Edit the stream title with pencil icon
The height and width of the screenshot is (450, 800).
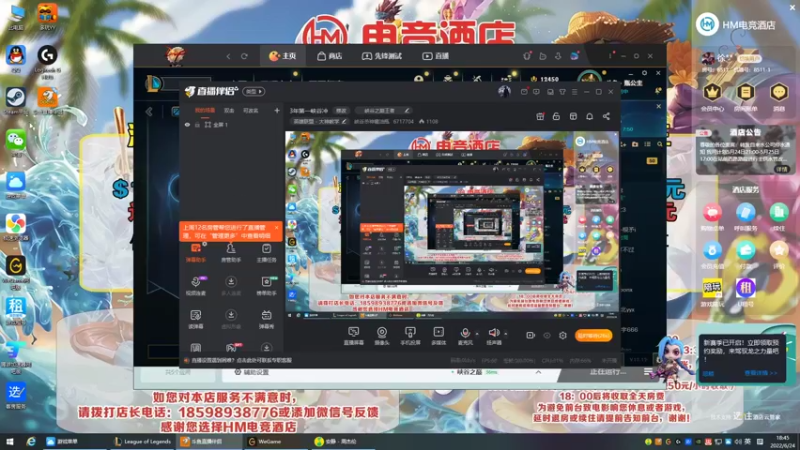point(407,110)
